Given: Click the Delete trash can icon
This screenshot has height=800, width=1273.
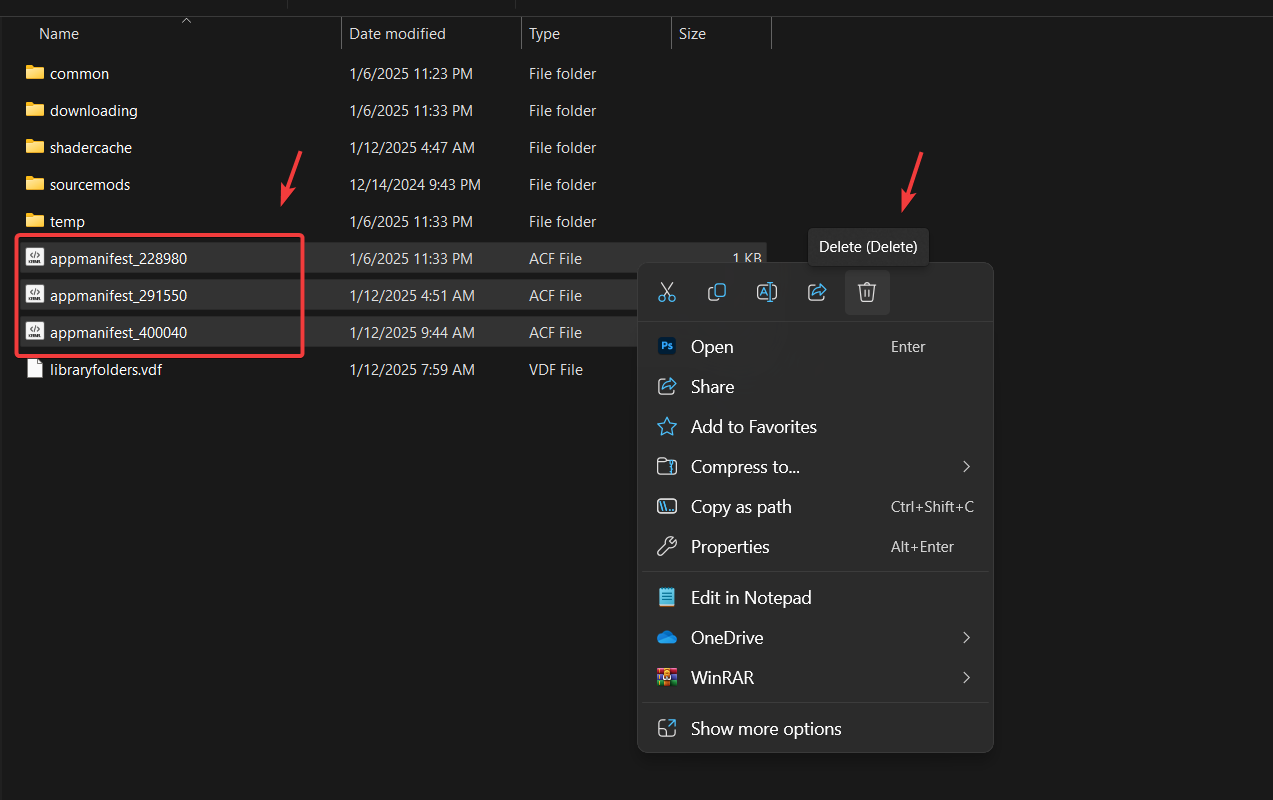Looking at the screenshot, I should pos(867,292).
